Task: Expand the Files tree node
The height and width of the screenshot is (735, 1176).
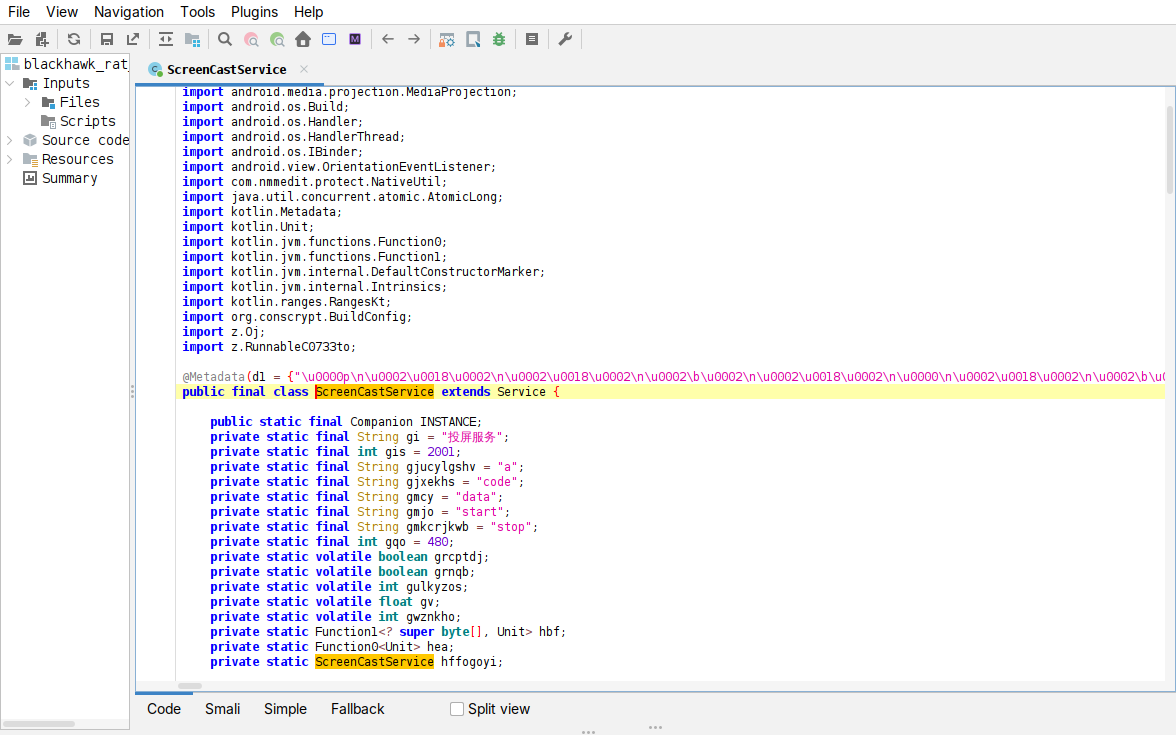Action: click(x=28, y=102)
